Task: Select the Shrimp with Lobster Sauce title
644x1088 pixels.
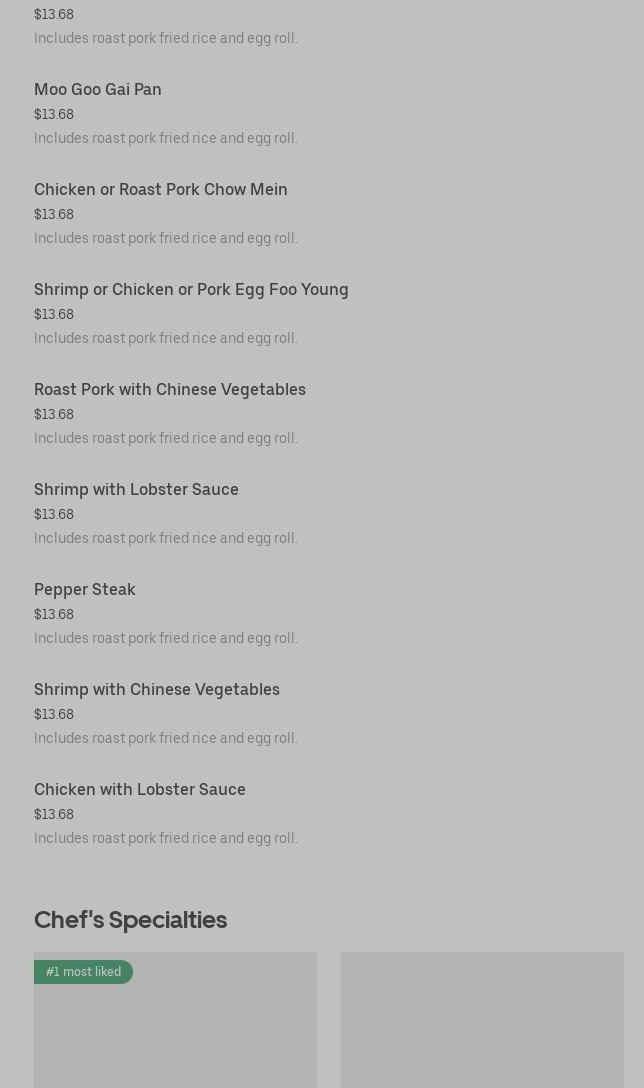Action: (136, 490)
